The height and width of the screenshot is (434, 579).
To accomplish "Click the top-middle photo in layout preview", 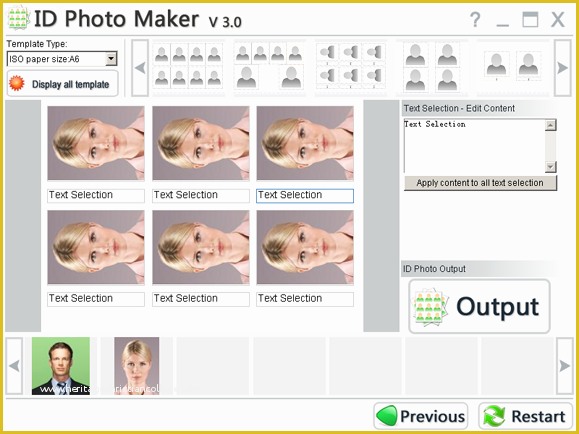I will click(201, 143).
